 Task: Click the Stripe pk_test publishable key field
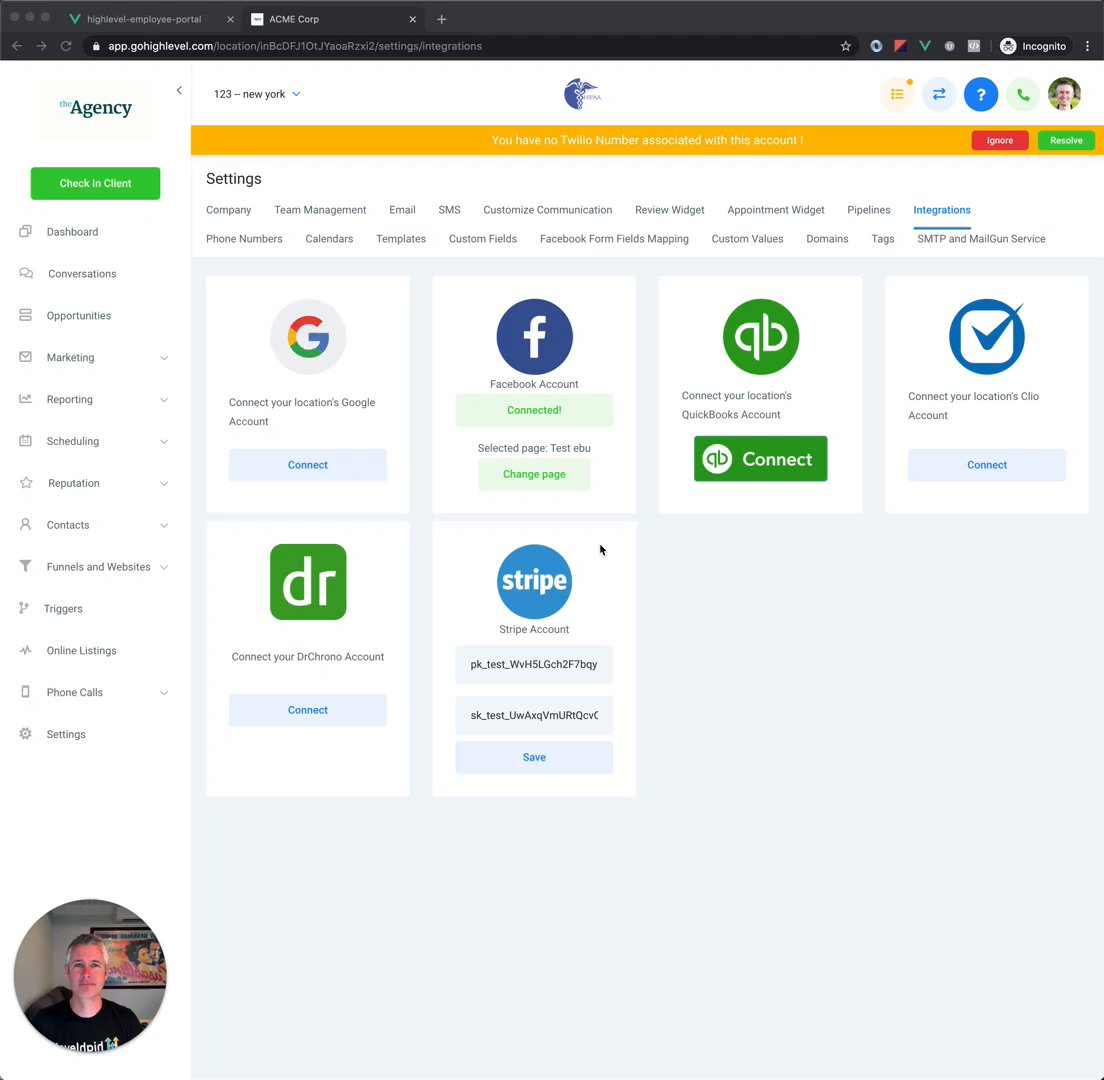point(534,664)
